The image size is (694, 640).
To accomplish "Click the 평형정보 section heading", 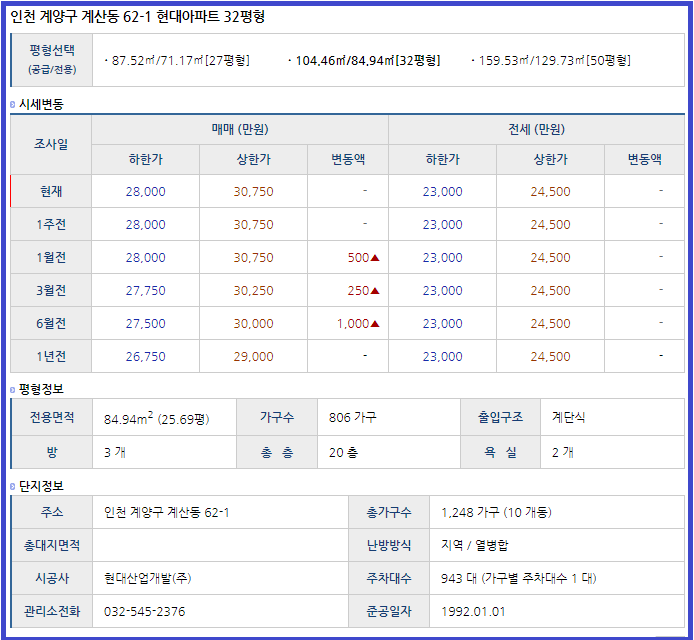I will point(41,389).
